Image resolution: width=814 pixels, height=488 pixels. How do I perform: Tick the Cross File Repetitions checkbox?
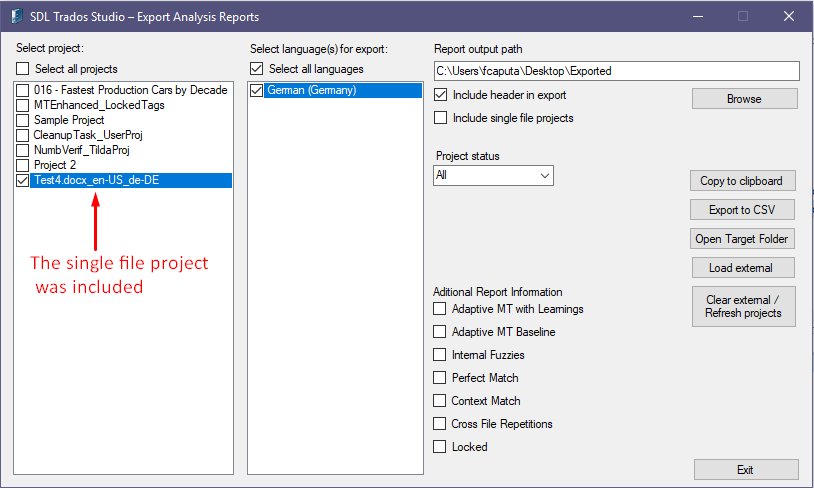[439, 424]
